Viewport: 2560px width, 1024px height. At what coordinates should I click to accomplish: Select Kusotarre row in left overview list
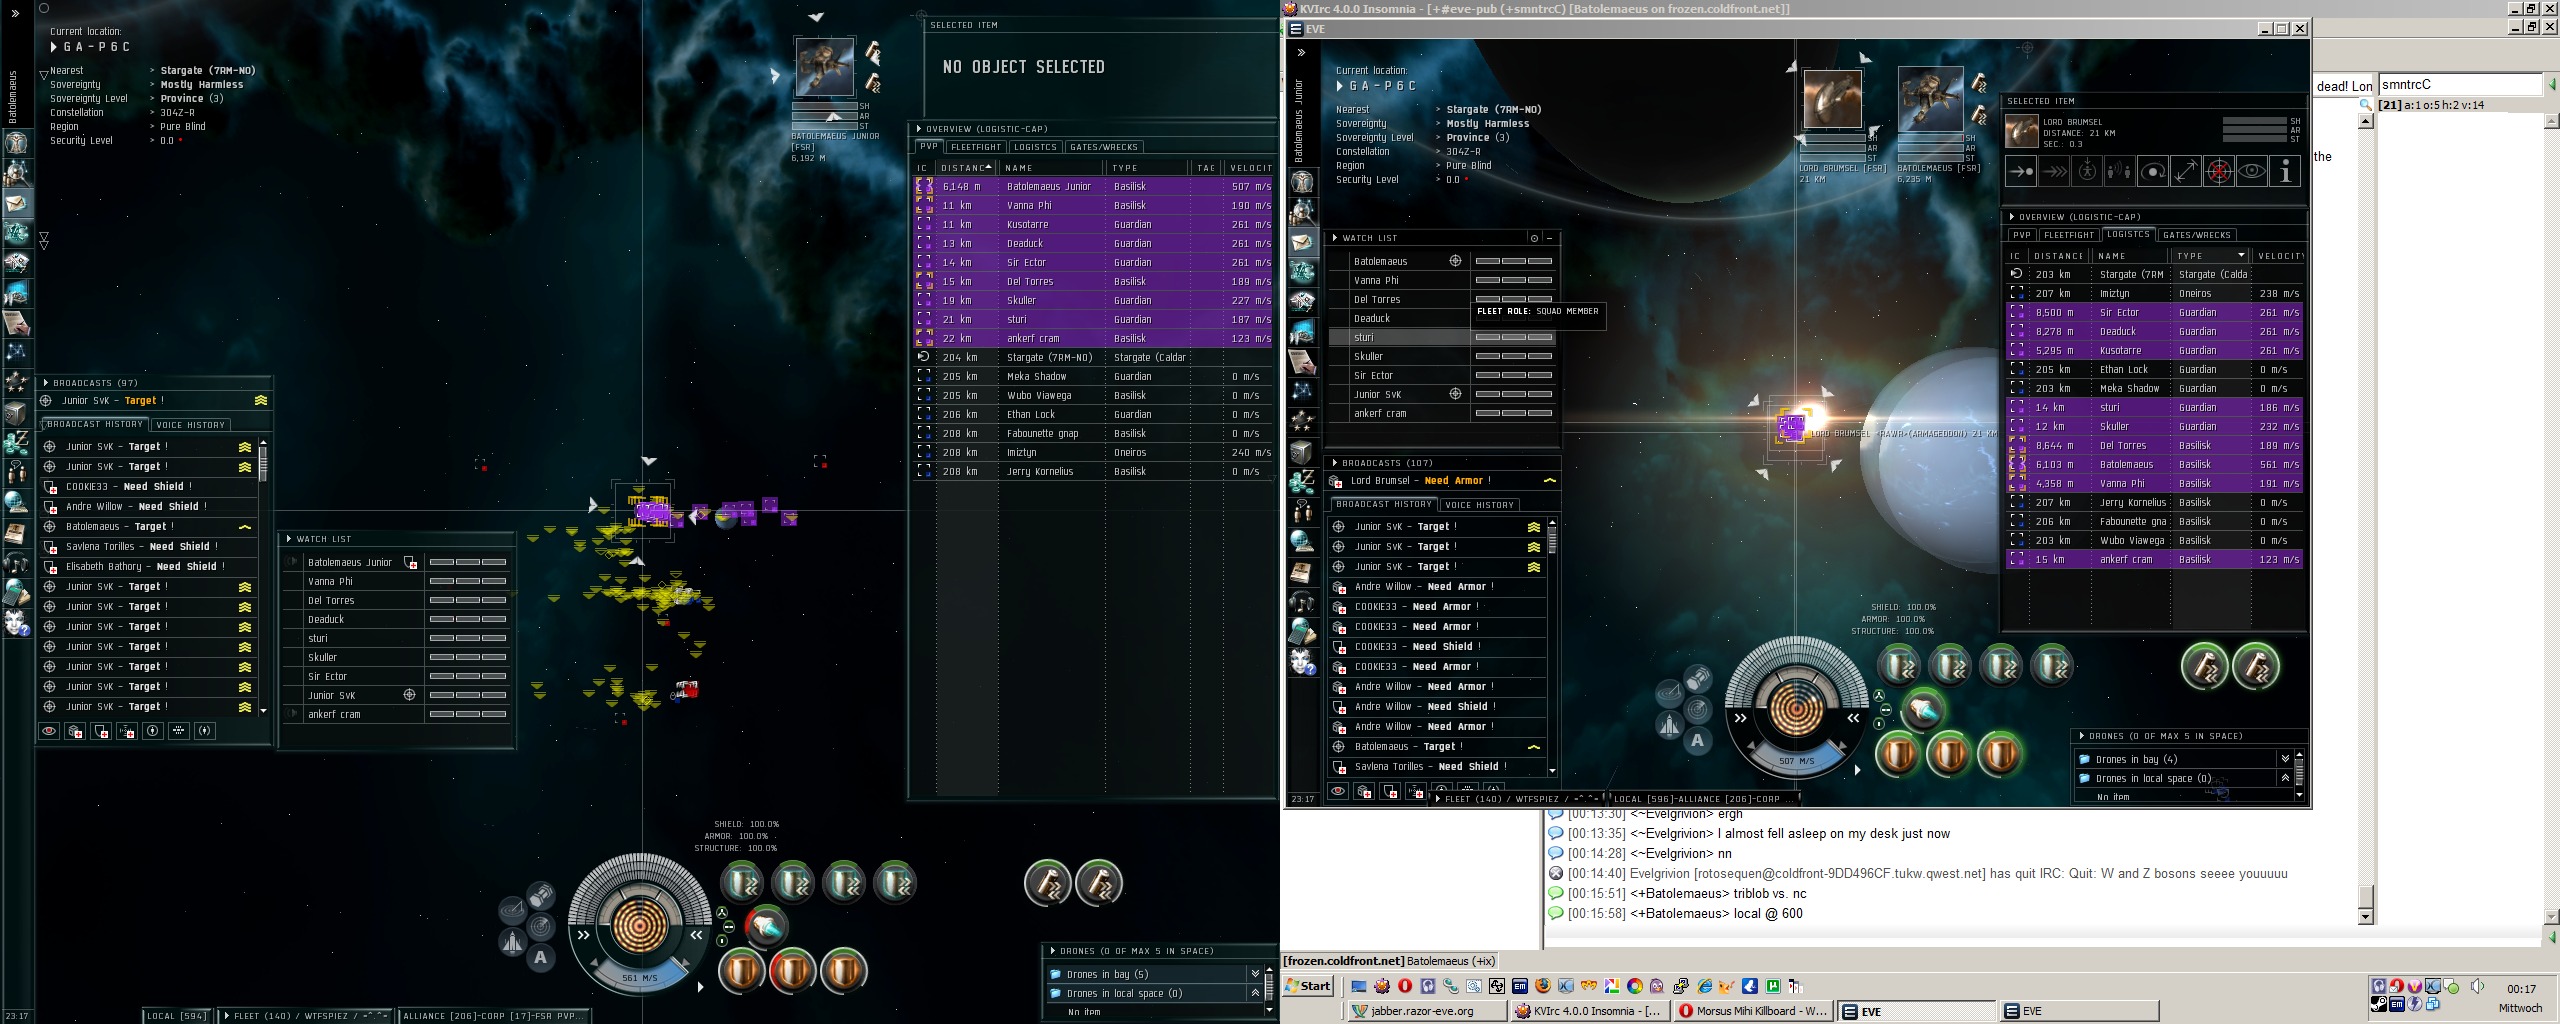[1092, 224]
